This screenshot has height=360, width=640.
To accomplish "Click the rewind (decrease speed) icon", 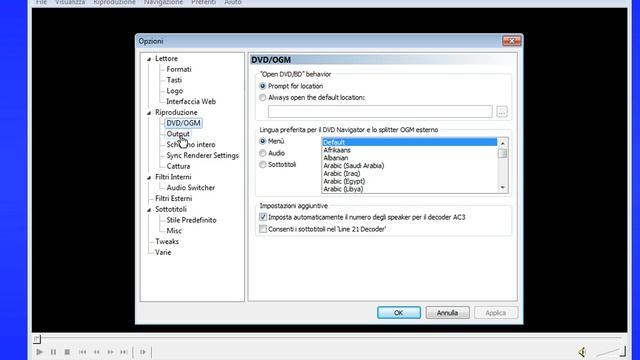I will tap(96, 352).
